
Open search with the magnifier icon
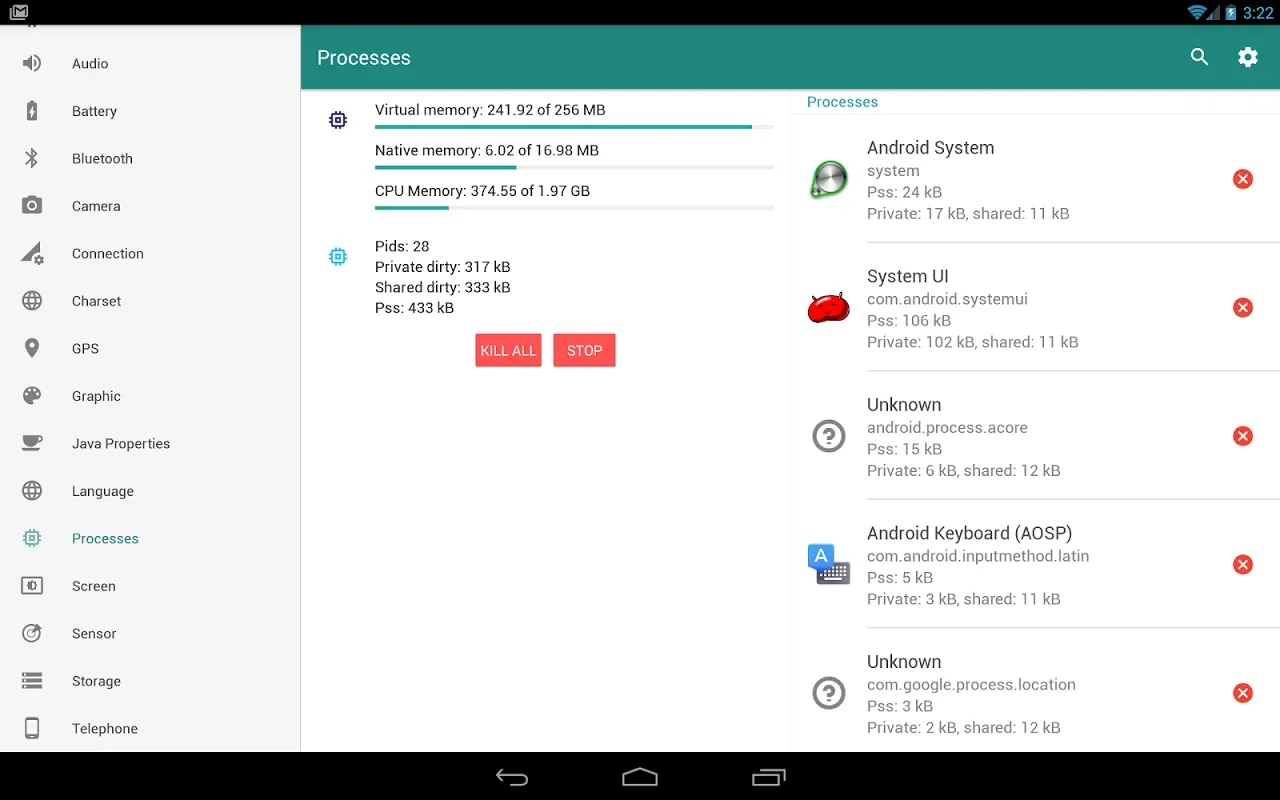coord(1199,57)
